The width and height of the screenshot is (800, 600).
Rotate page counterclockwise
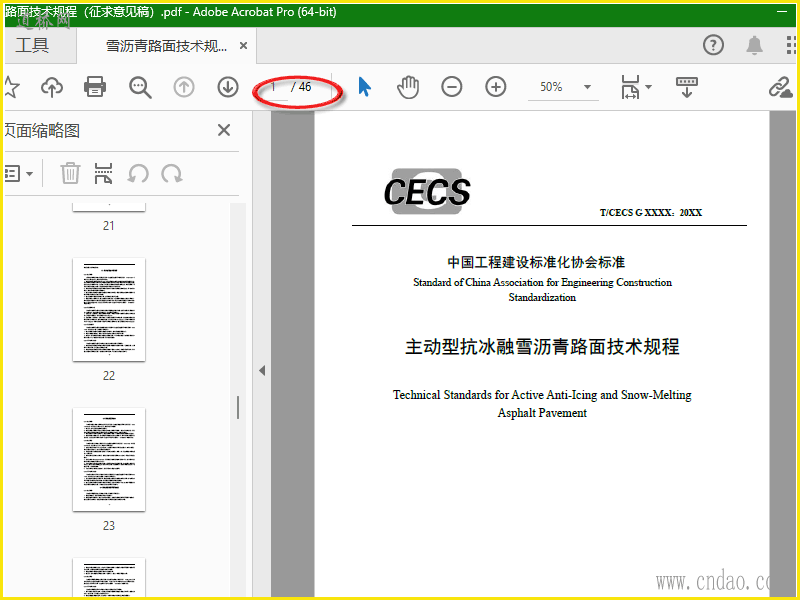[x=138, y=173]
